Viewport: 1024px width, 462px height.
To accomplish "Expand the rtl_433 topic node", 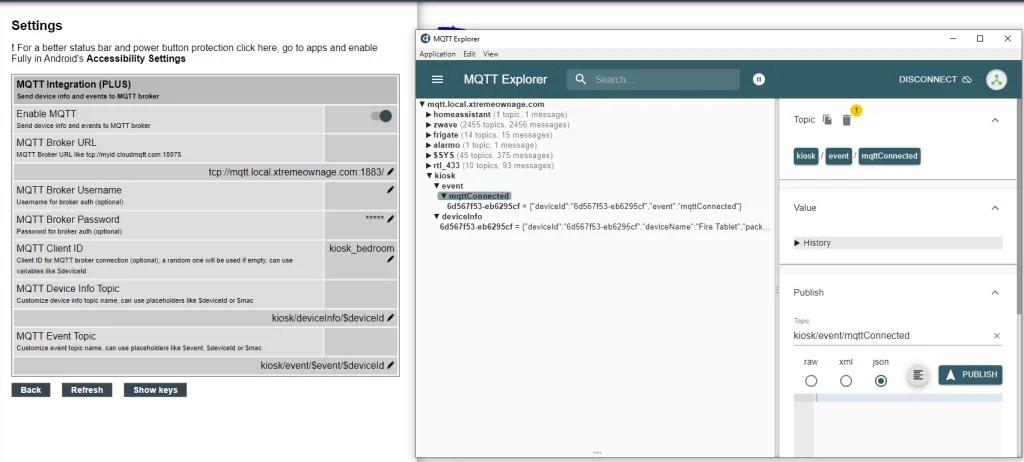I will [429, 166].
